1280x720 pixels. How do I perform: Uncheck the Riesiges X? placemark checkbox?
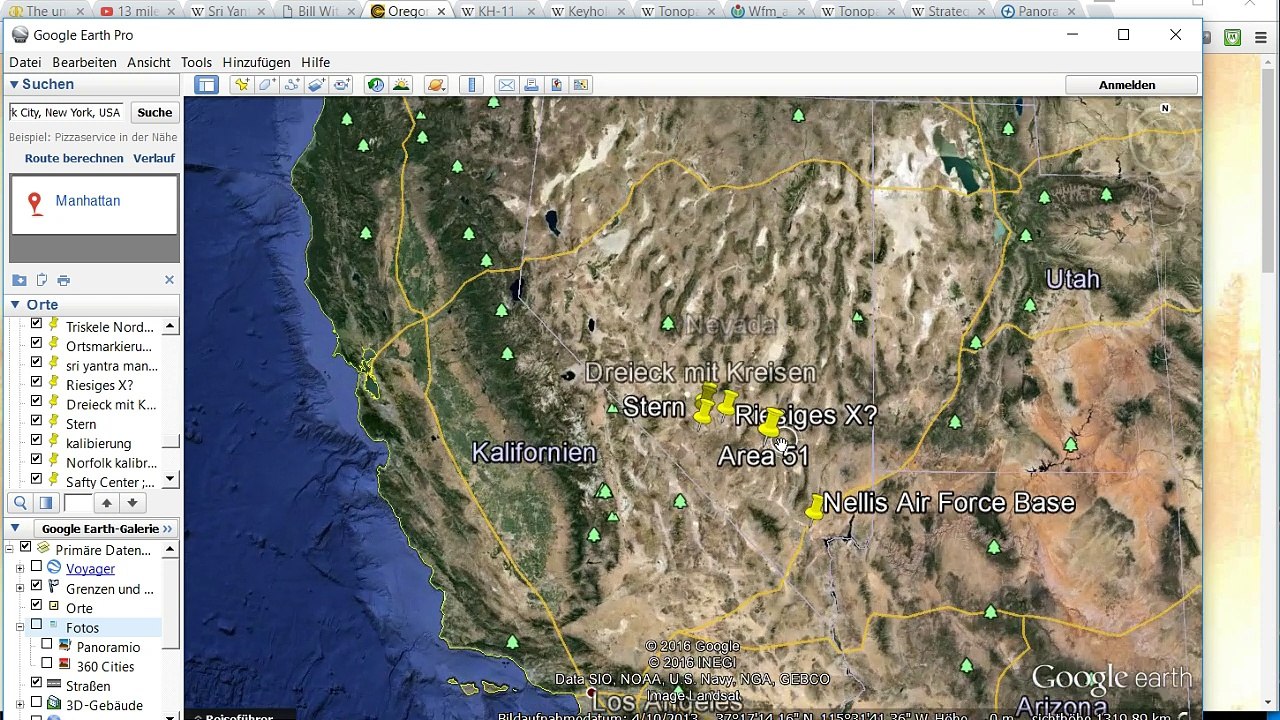[x=37, y=382]
